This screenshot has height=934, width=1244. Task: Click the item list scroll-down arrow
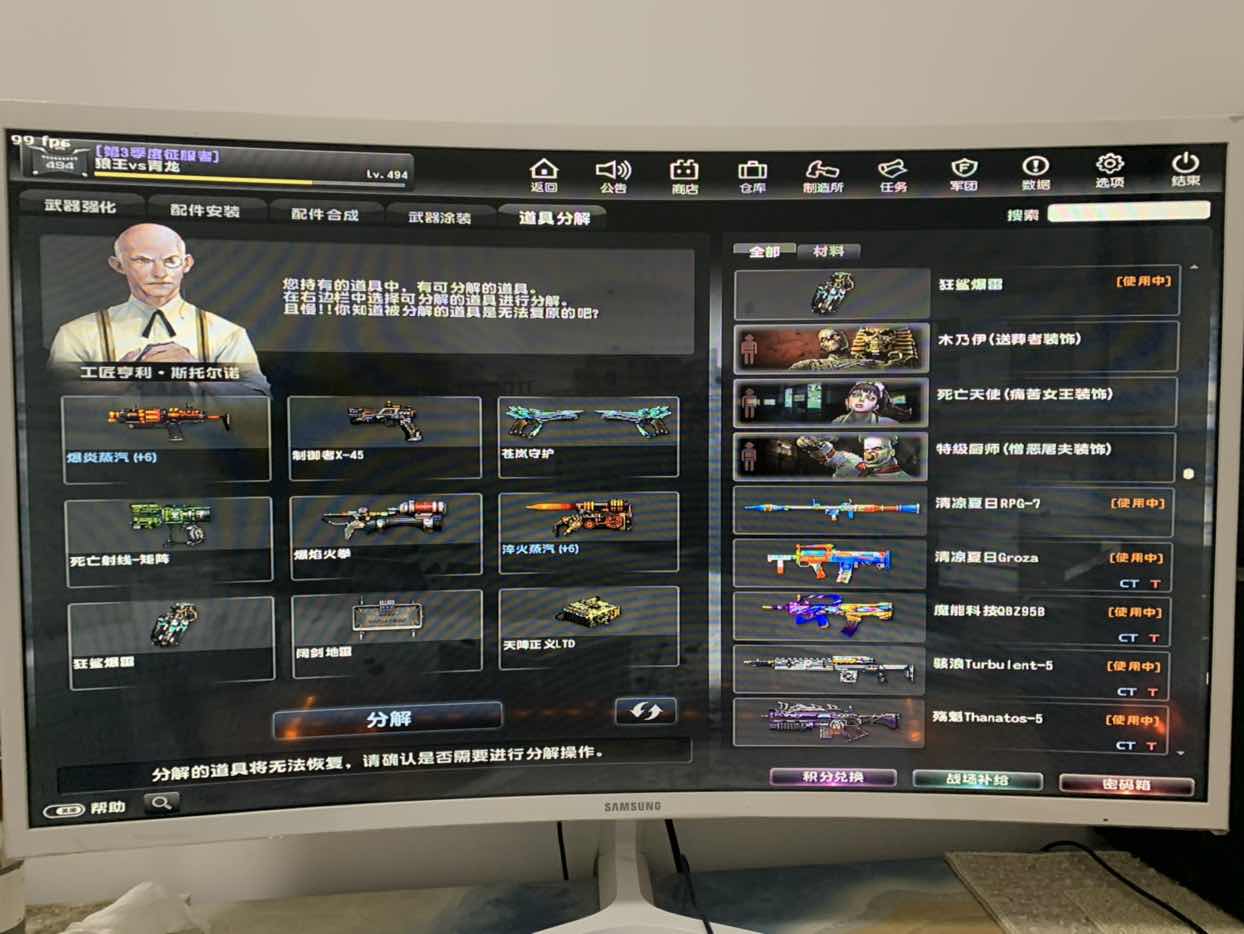(1181, 752)
